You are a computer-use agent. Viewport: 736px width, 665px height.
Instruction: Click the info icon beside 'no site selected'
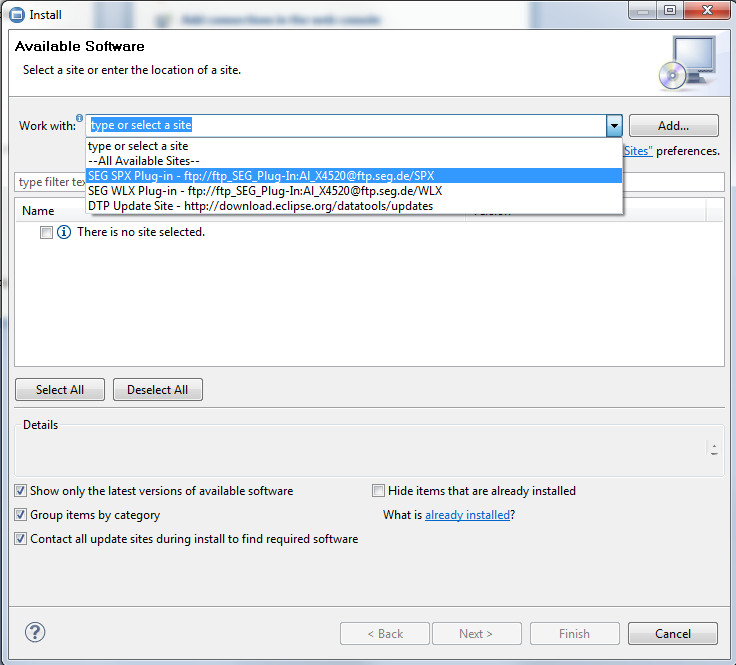tap(64, 232)
